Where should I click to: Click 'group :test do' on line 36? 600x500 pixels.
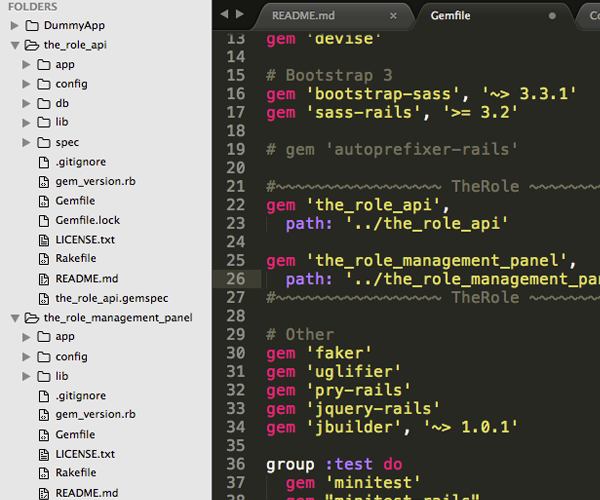(x=334, y=464)
